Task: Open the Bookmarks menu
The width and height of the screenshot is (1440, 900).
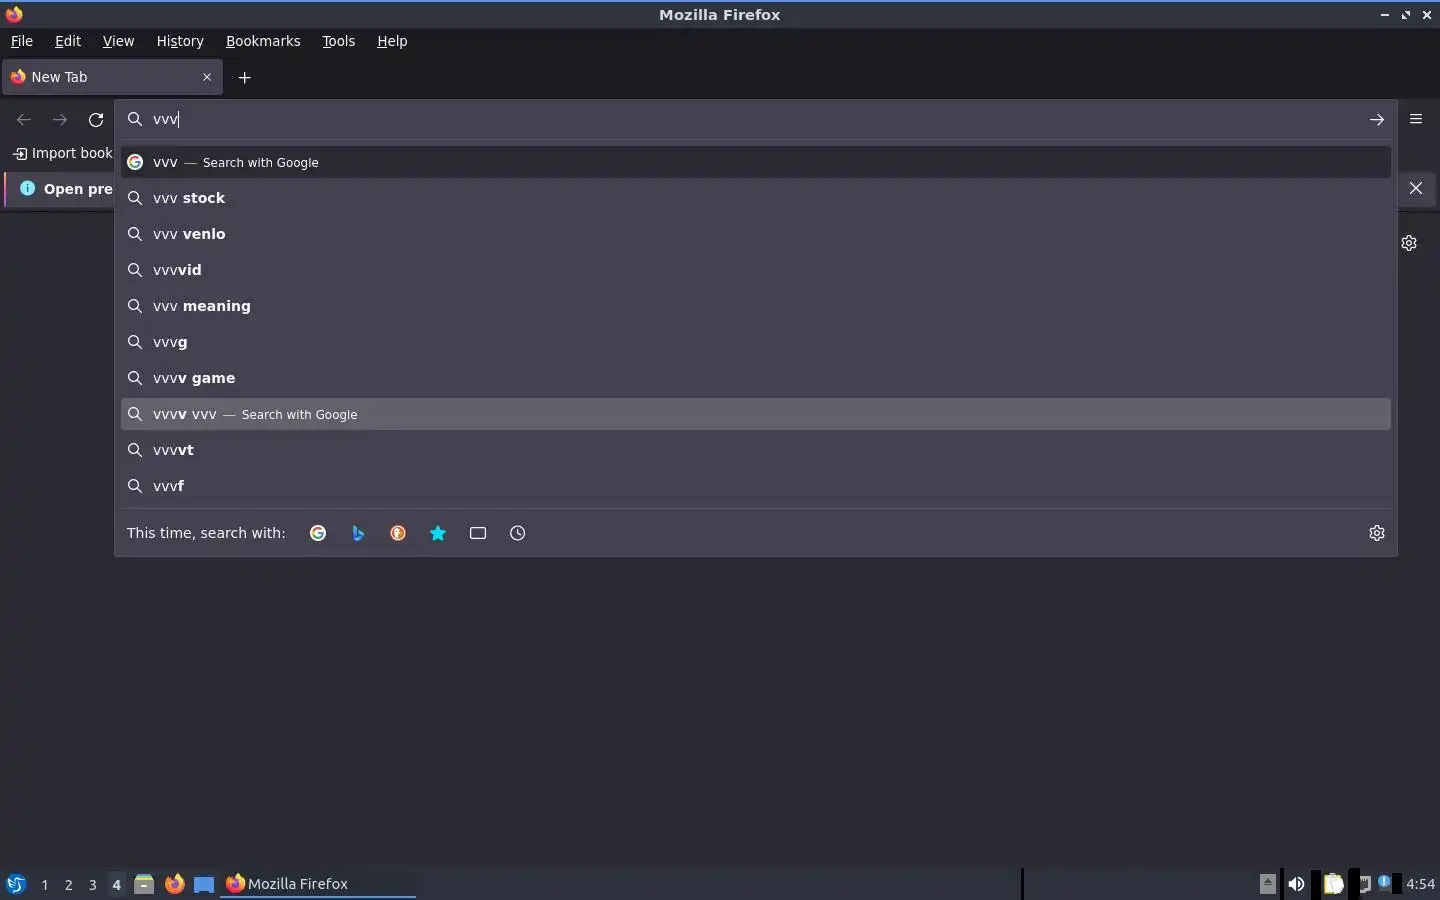Action: (x=263, y=41)
